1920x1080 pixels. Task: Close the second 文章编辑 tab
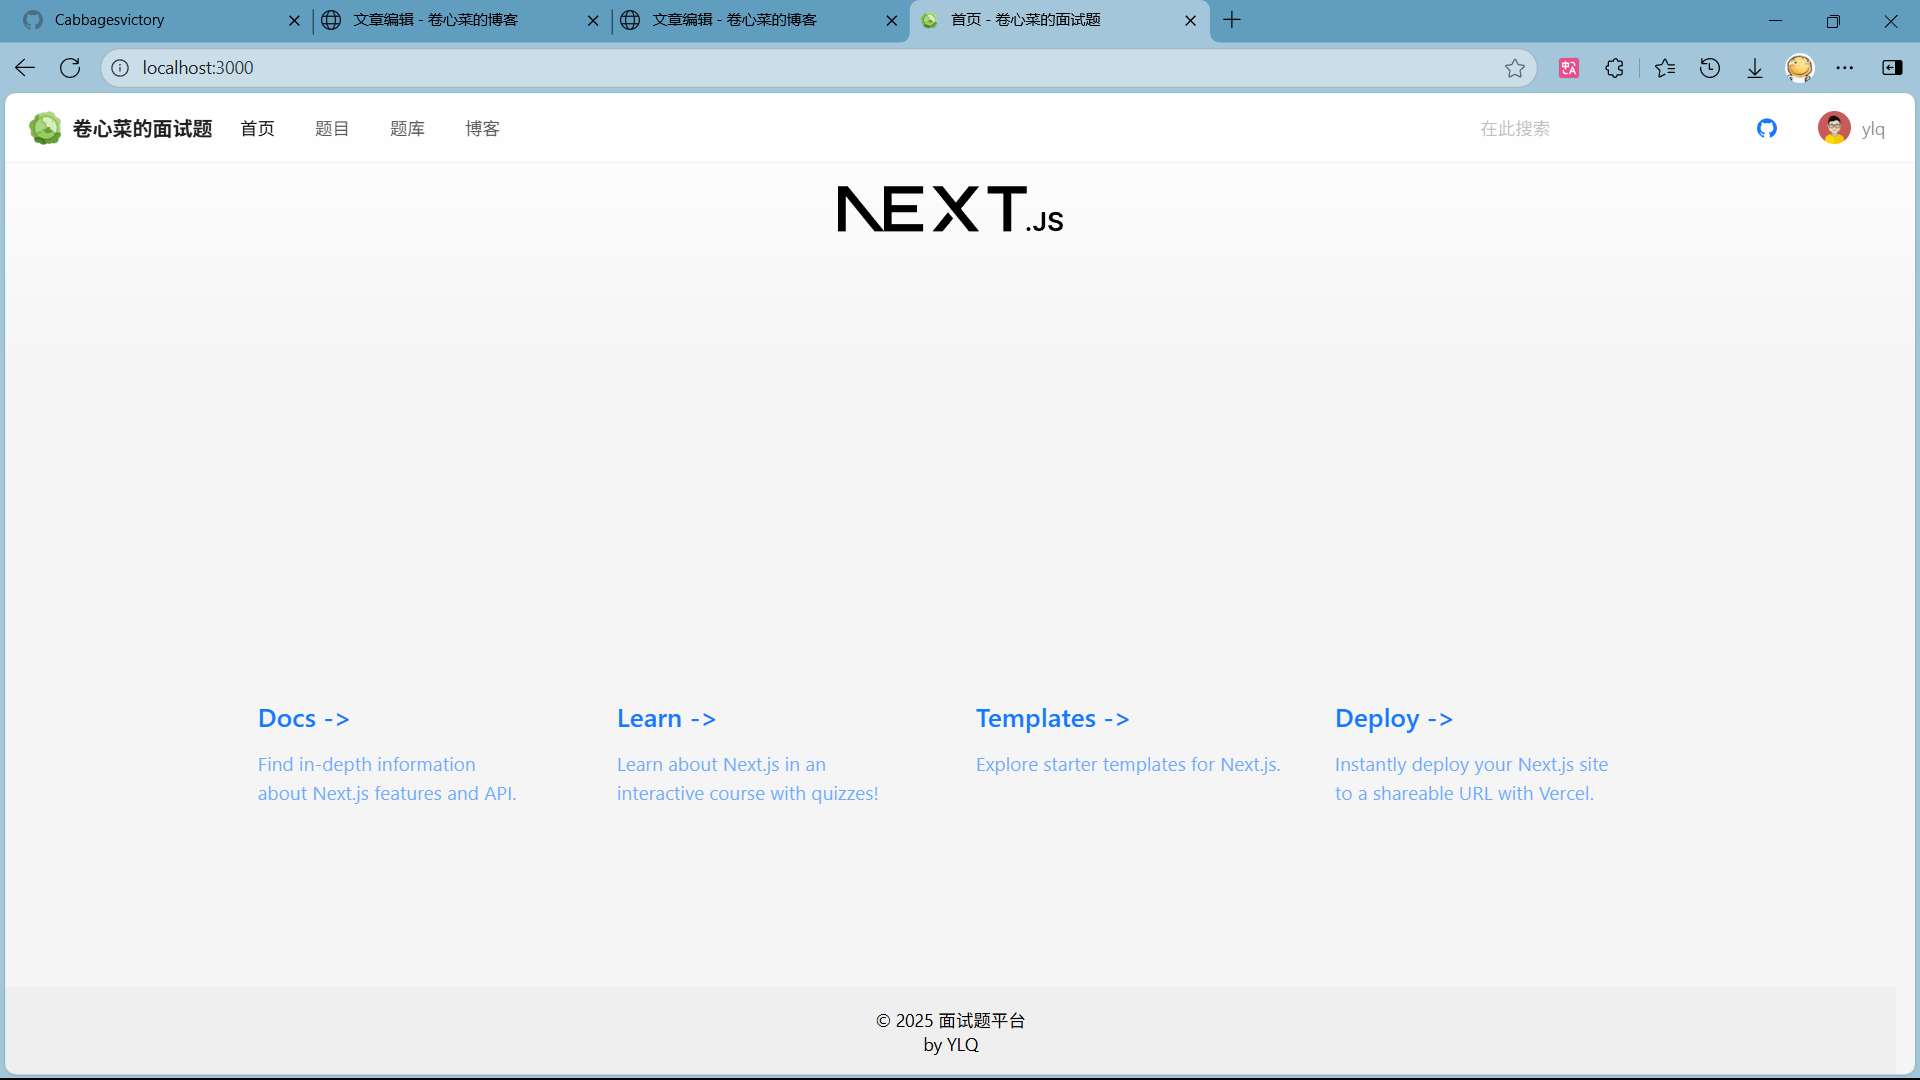(x=892, y=20)
